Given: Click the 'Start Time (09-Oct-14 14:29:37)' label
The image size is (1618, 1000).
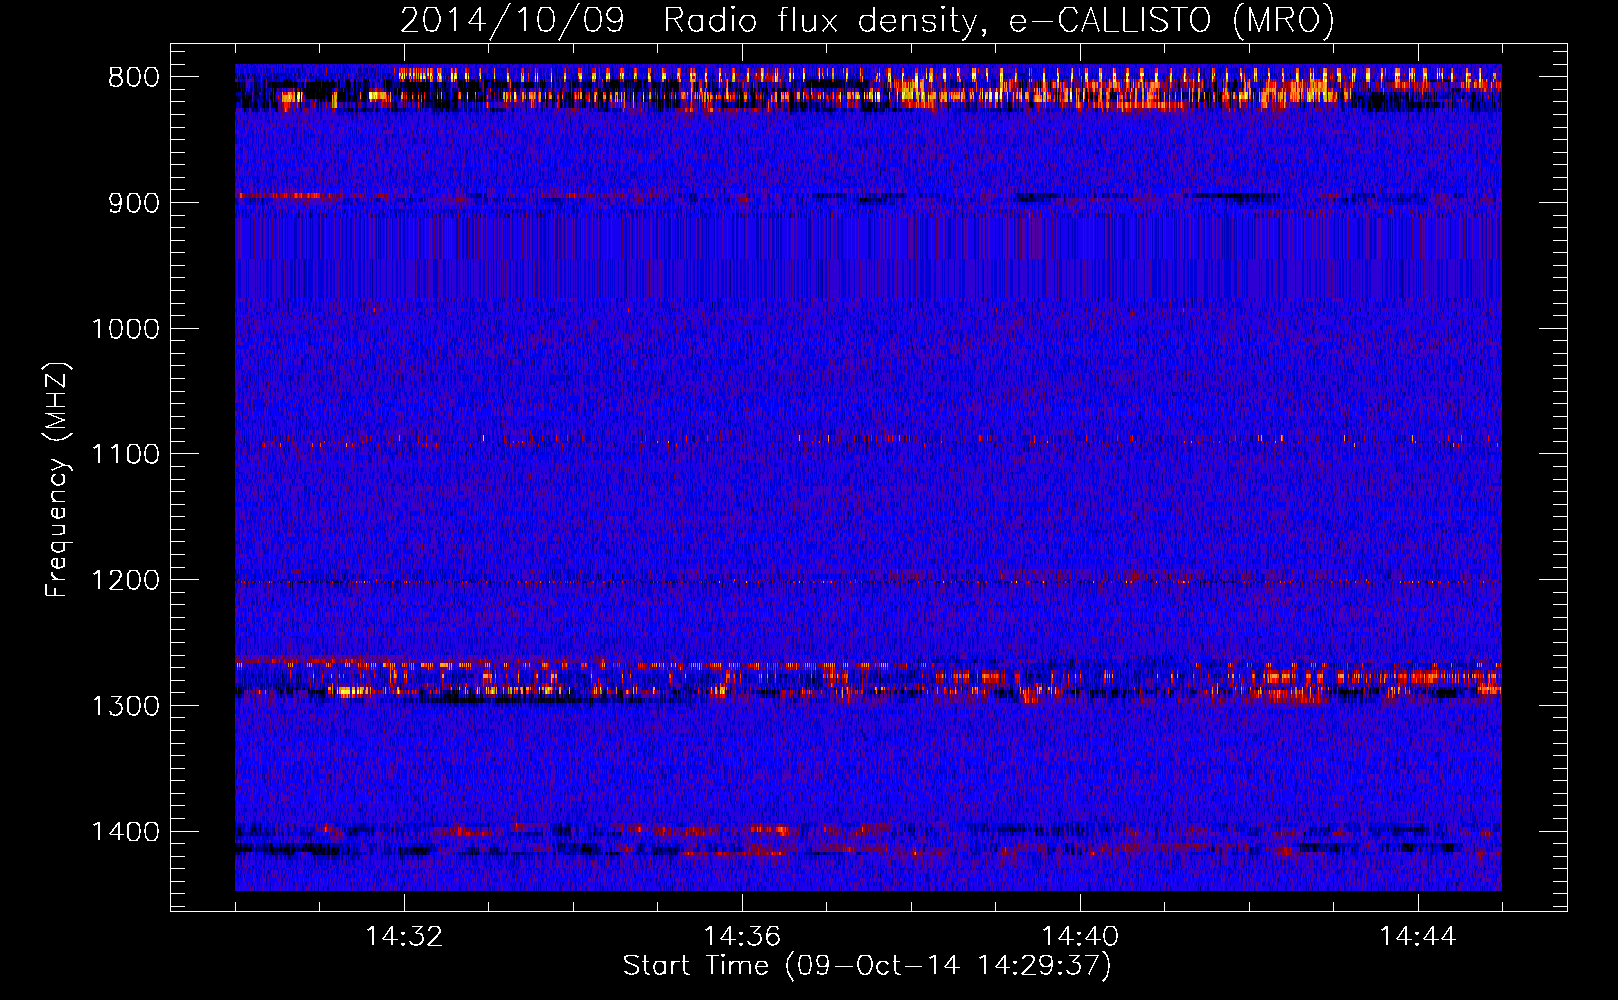Looking at the screenshot, I should 867,966.
